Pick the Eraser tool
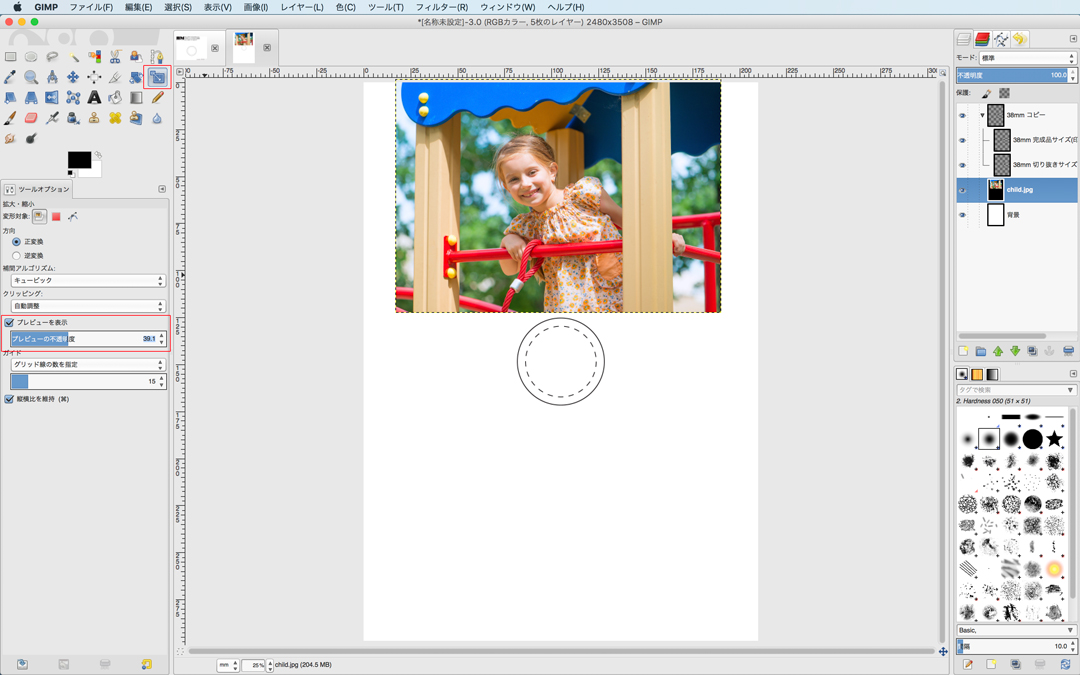This screenshot has height=675, width=1080. [31, 119]
